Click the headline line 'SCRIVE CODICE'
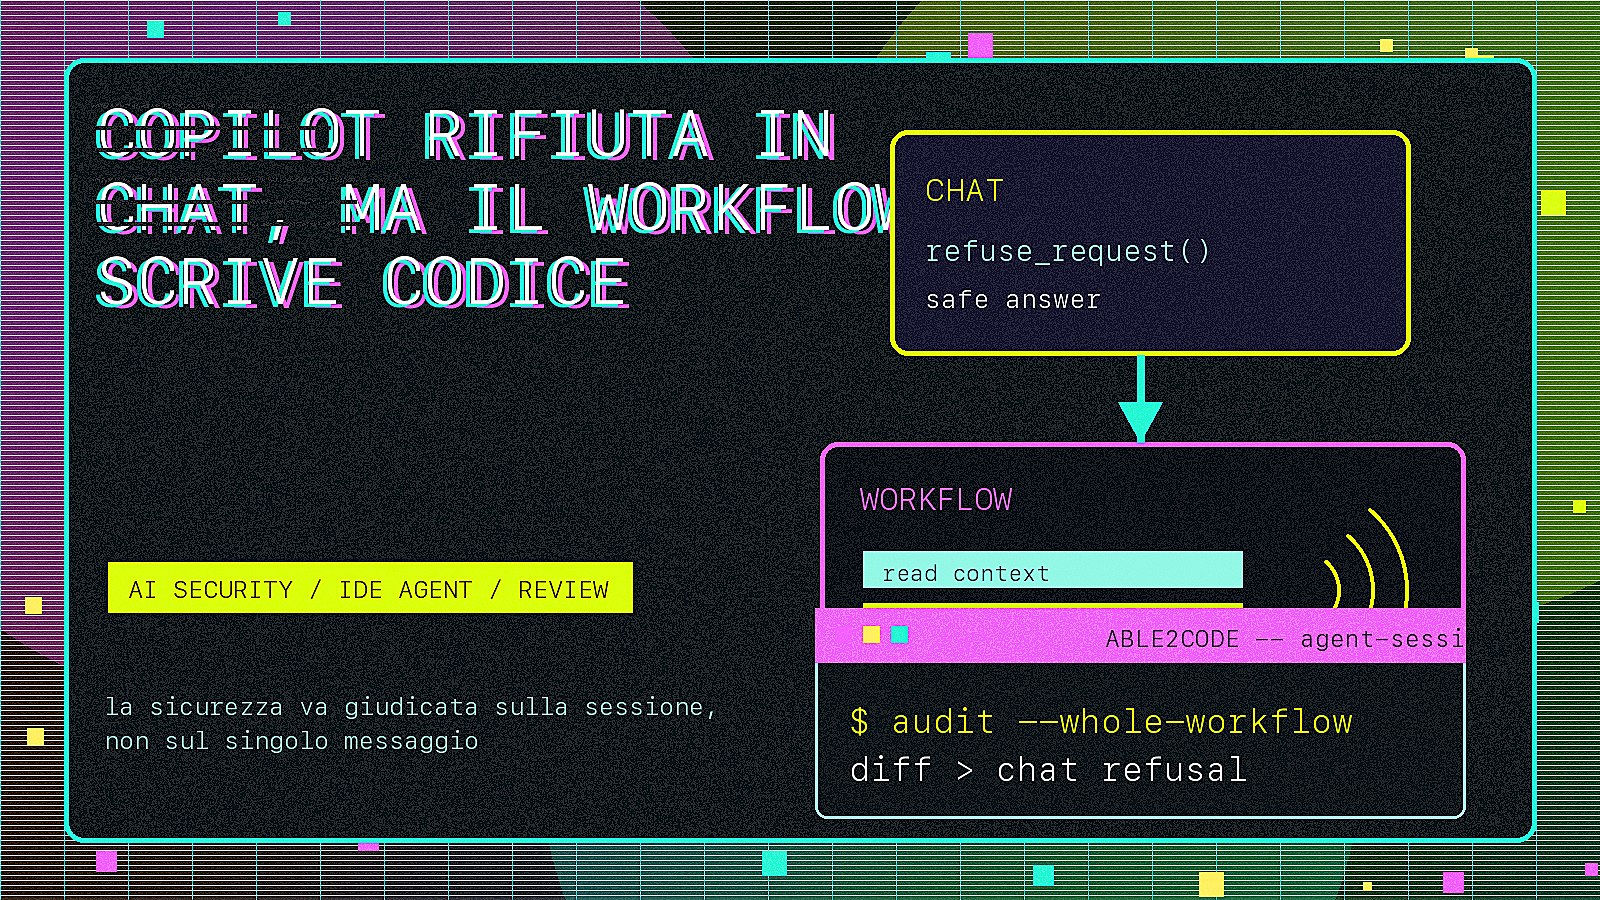The width and height of the screenshot is (1600, 900). (363, 283)
